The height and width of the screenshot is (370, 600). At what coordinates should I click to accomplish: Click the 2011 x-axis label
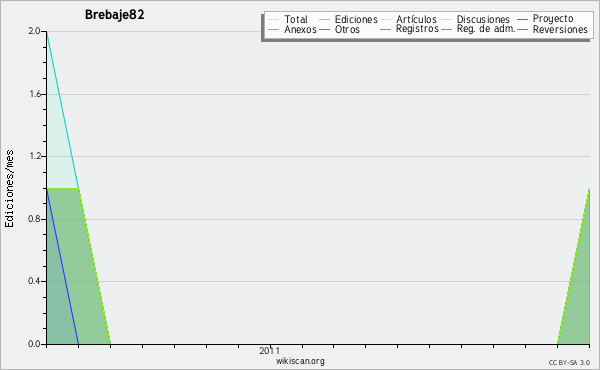coord(270,350)
